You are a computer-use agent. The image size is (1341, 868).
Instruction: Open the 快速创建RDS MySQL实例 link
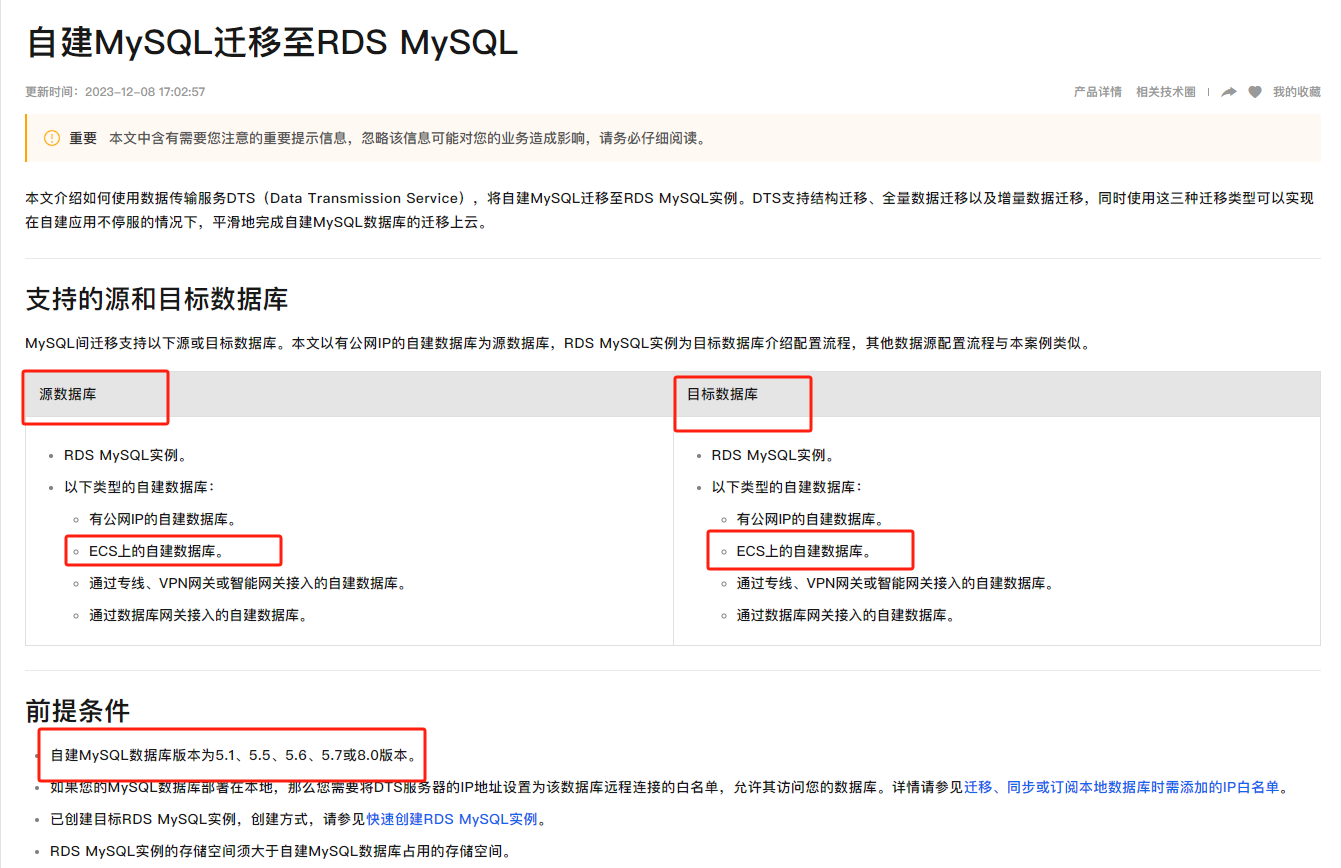pos(453,819)
